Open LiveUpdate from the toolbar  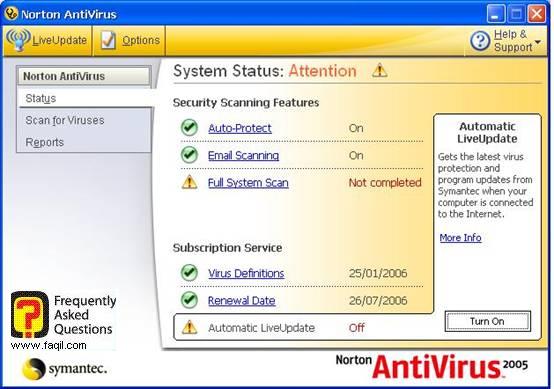pos(48,40)
